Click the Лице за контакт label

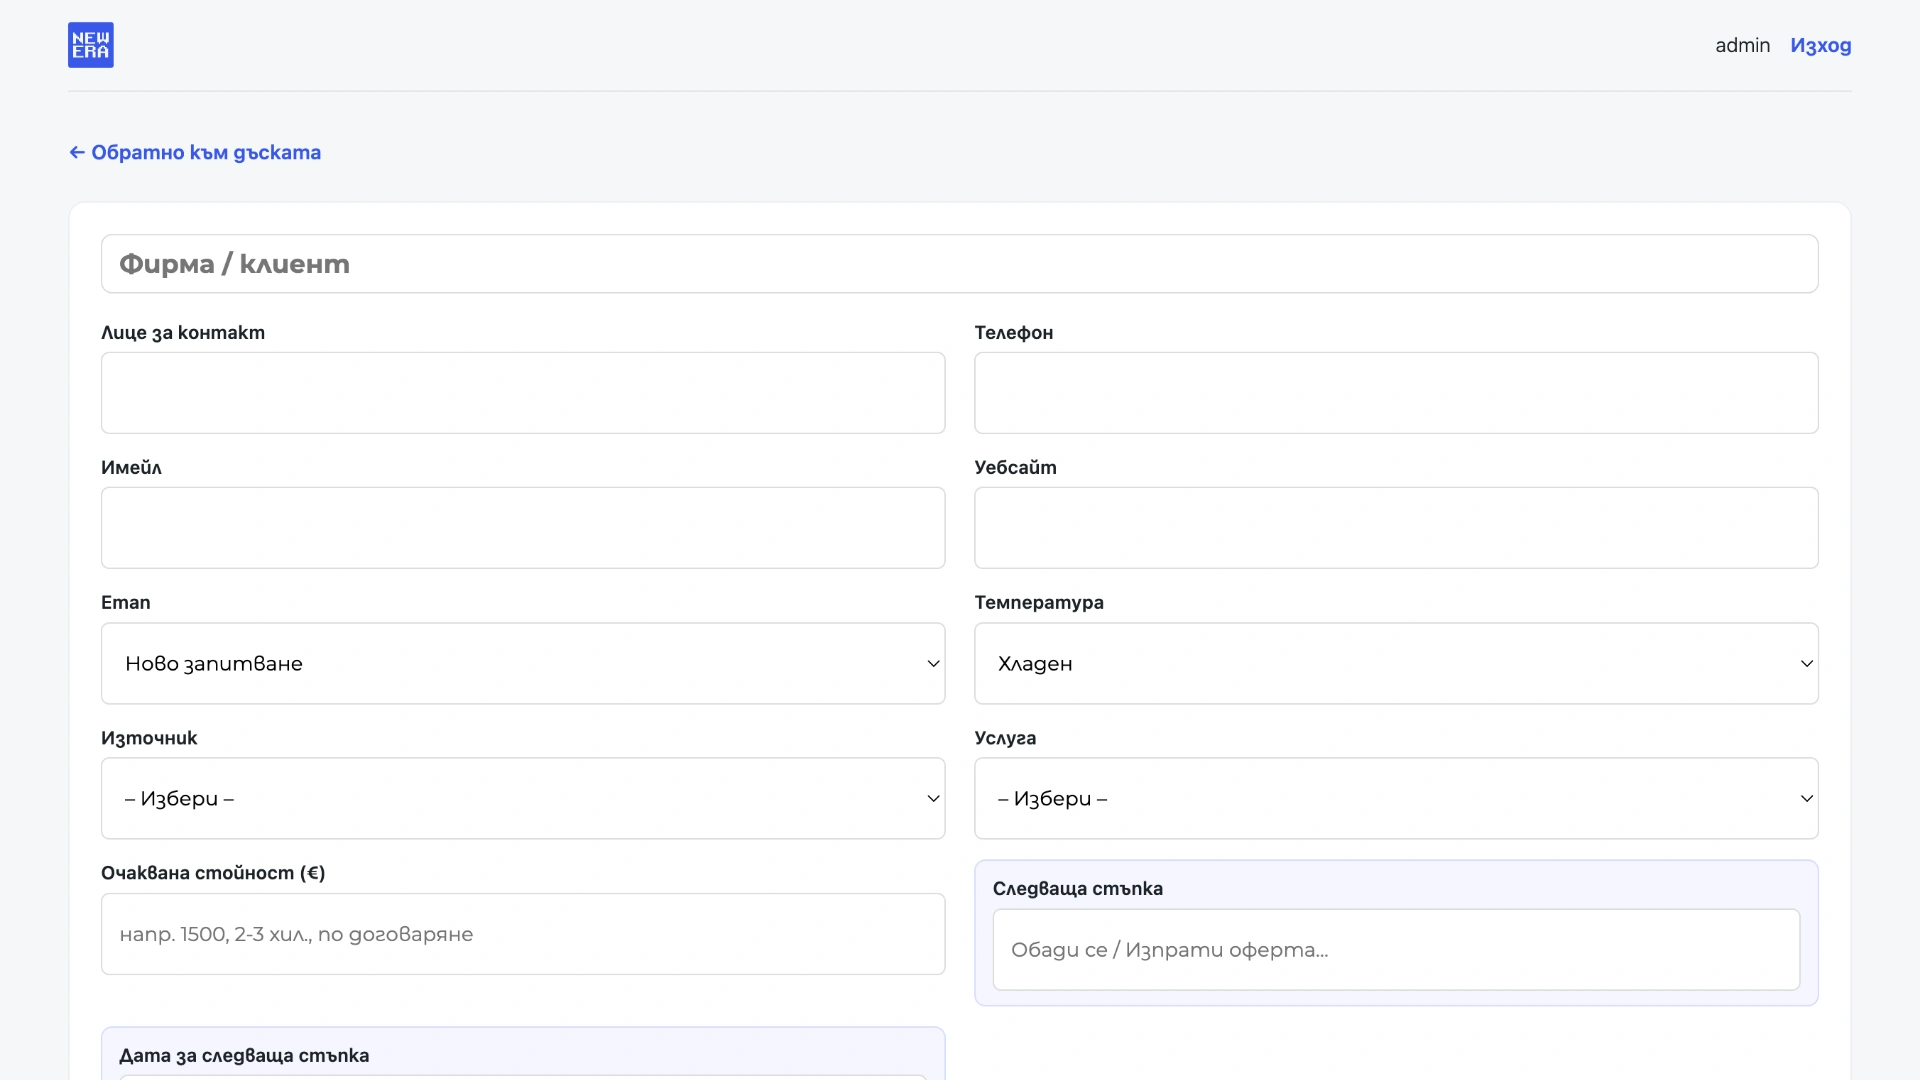click(x=183, y=333)
